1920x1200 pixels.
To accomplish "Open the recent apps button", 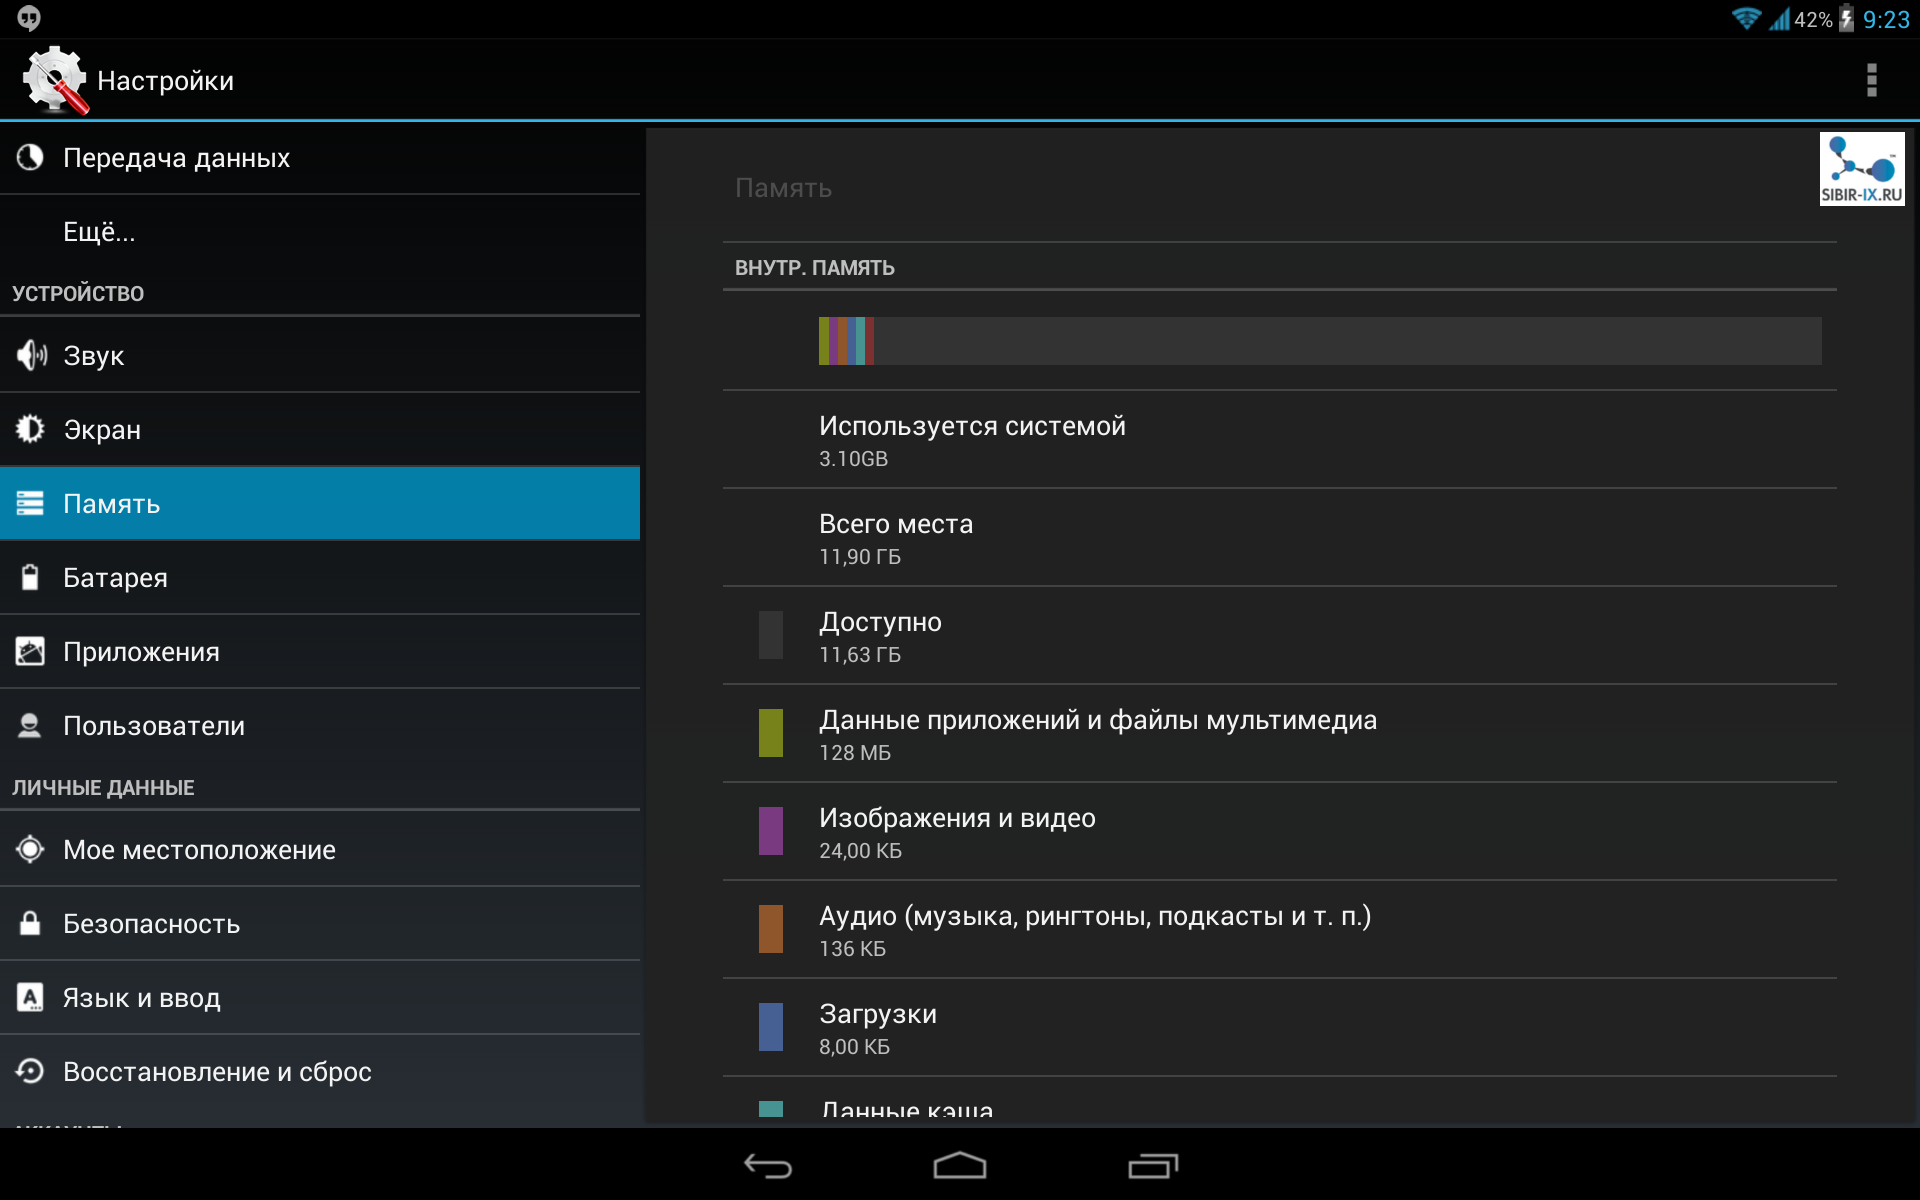I will (1153, 1166).
